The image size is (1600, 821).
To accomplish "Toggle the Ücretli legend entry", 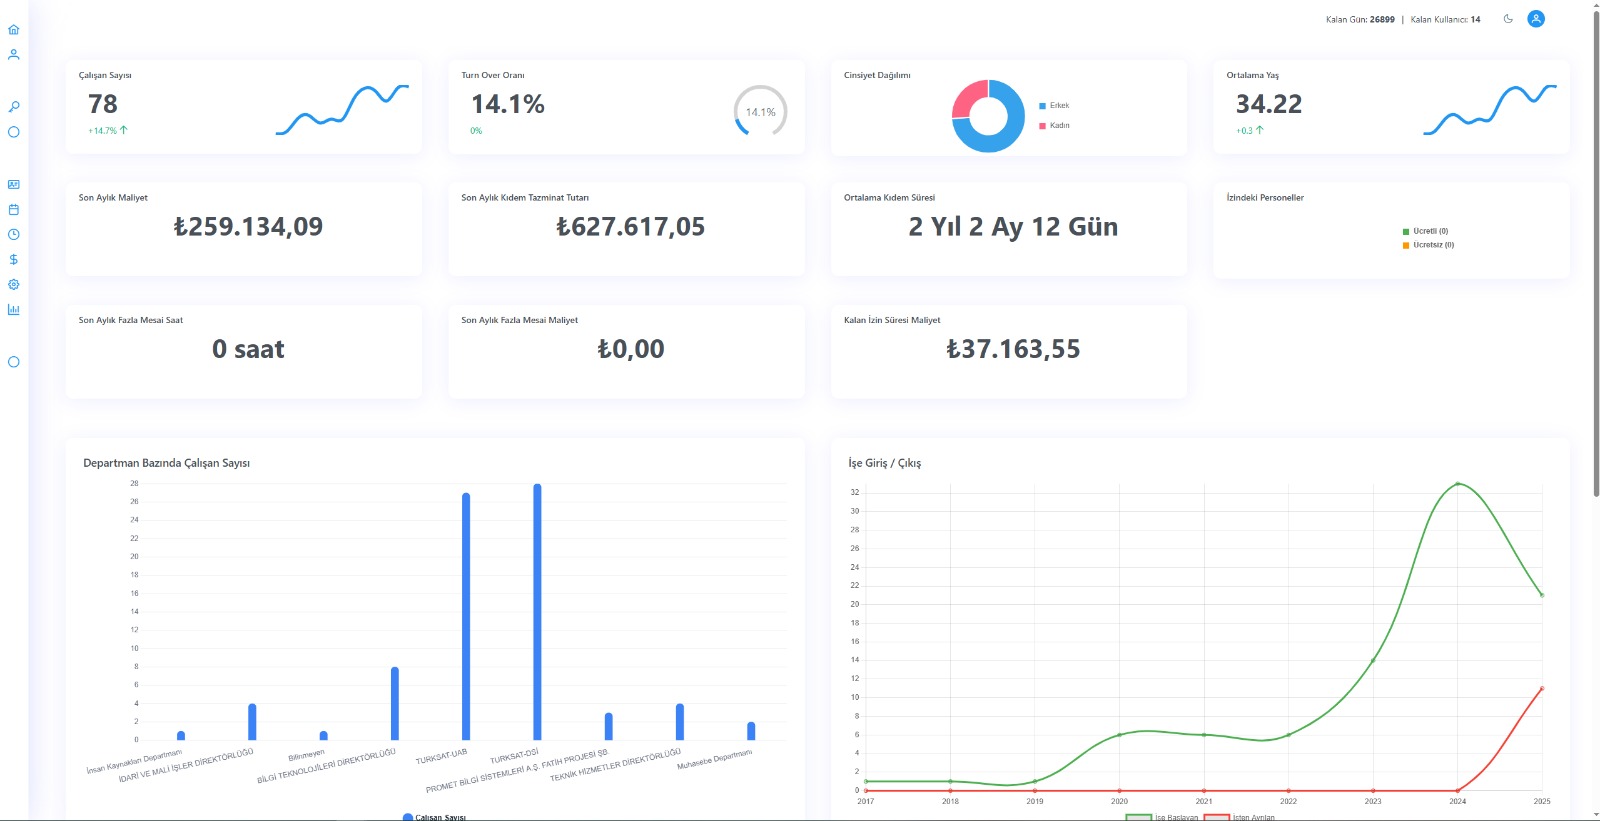I will 1429,231.
